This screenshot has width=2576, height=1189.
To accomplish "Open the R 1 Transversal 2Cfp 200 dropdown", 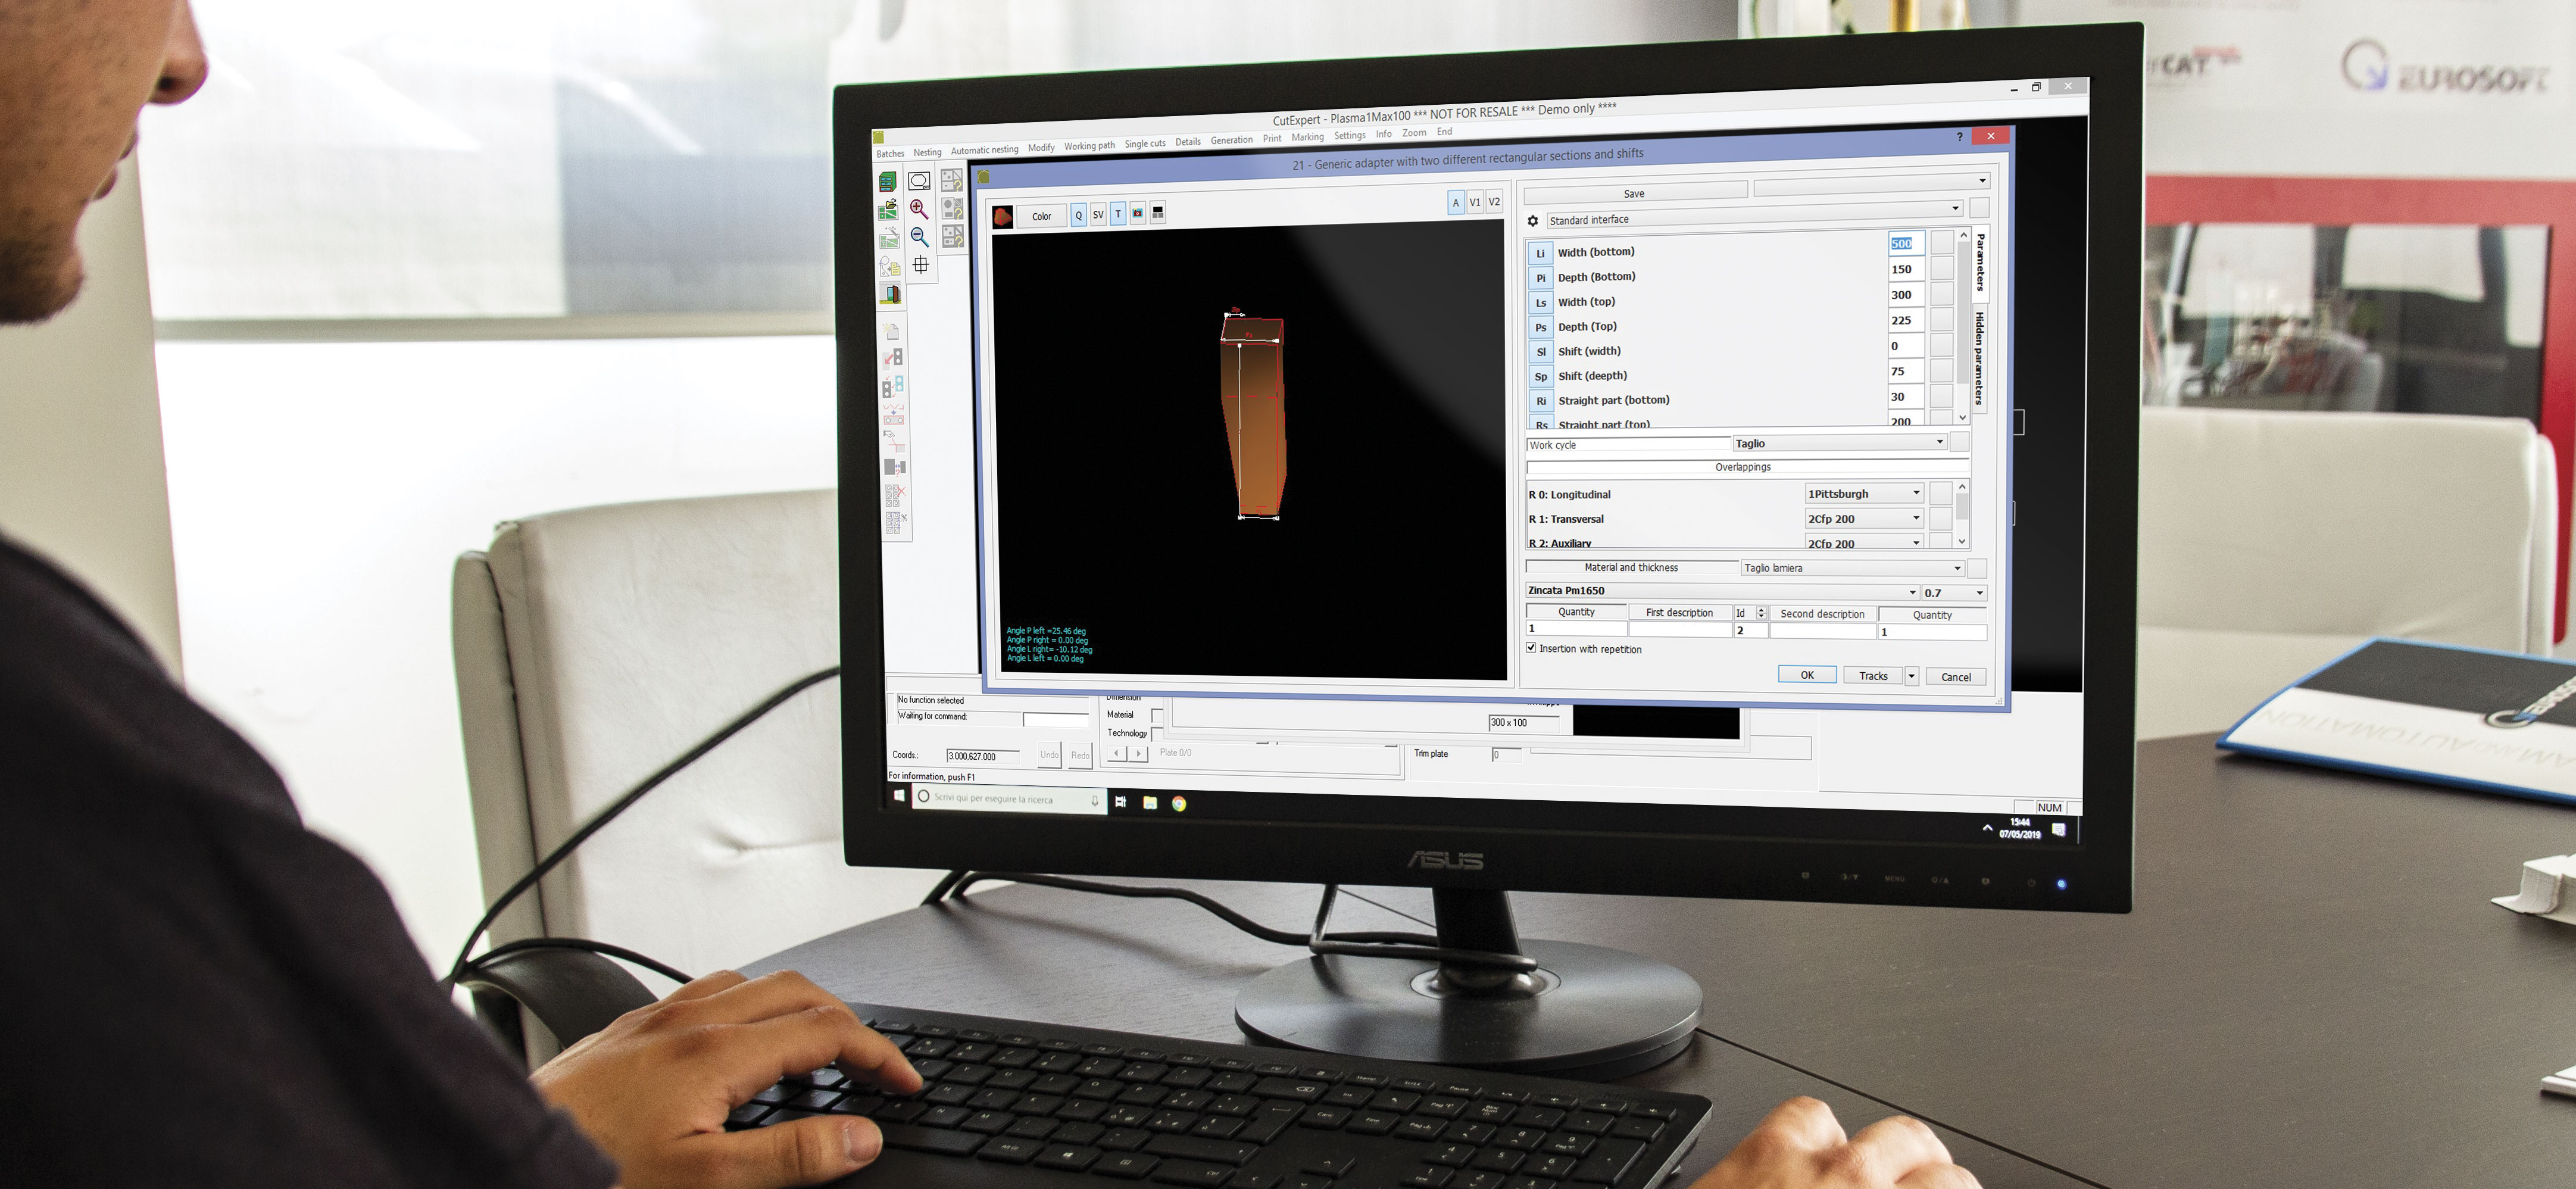I will 1864,518.
